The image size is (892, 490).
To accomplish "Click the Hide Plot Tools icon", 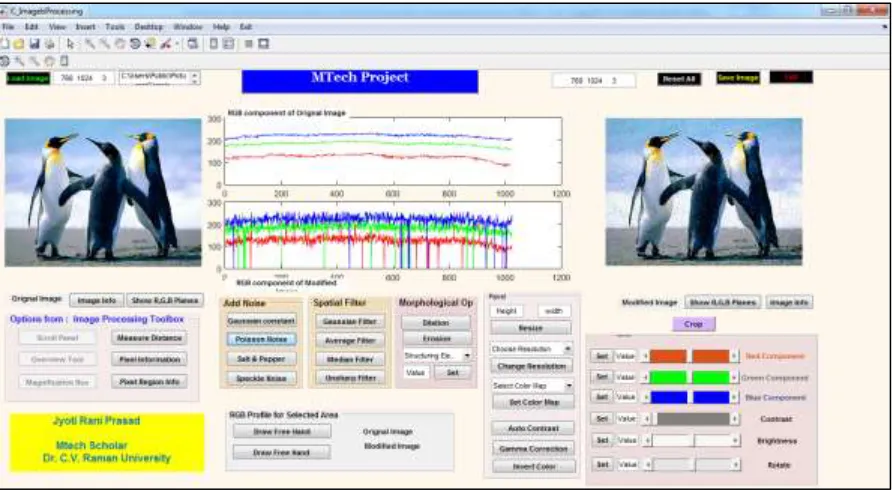I will coord(249,44).
